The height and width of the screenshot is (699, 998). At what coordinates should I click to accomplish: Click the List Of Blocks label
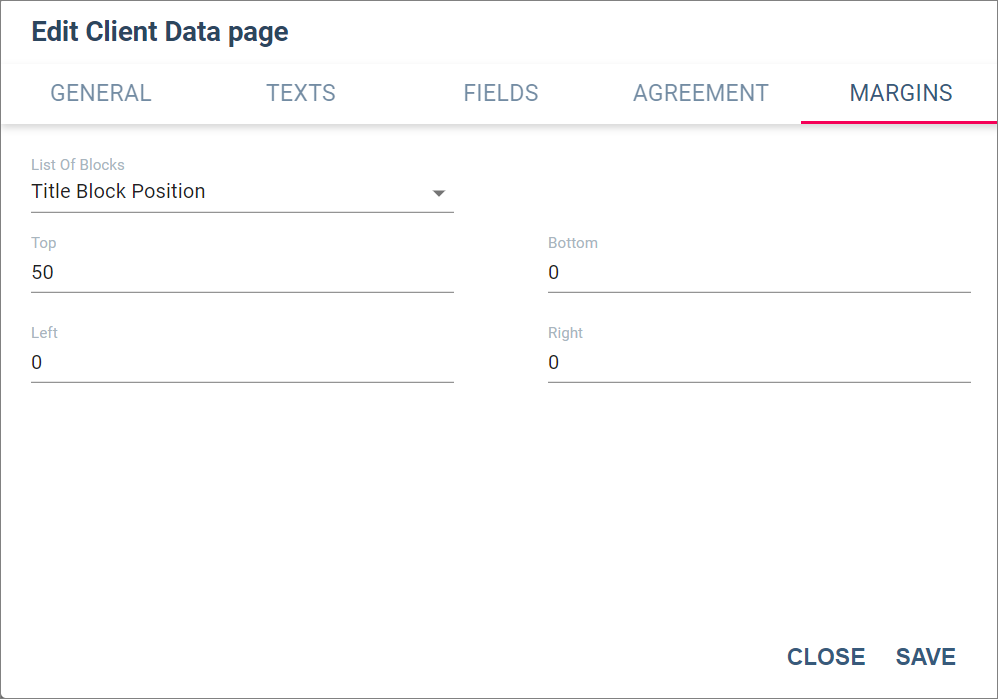(78, 165)
